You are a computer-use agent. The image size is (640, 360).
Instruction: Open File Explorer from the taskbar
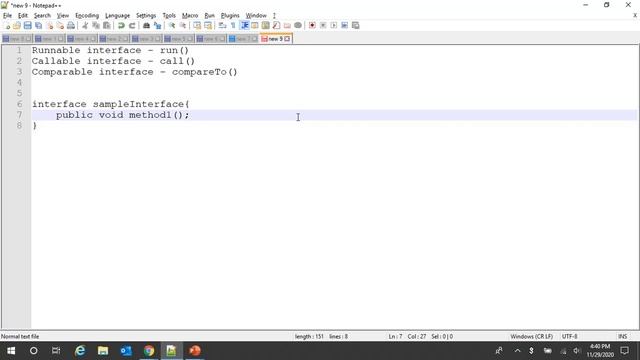(x=103, y=351)
